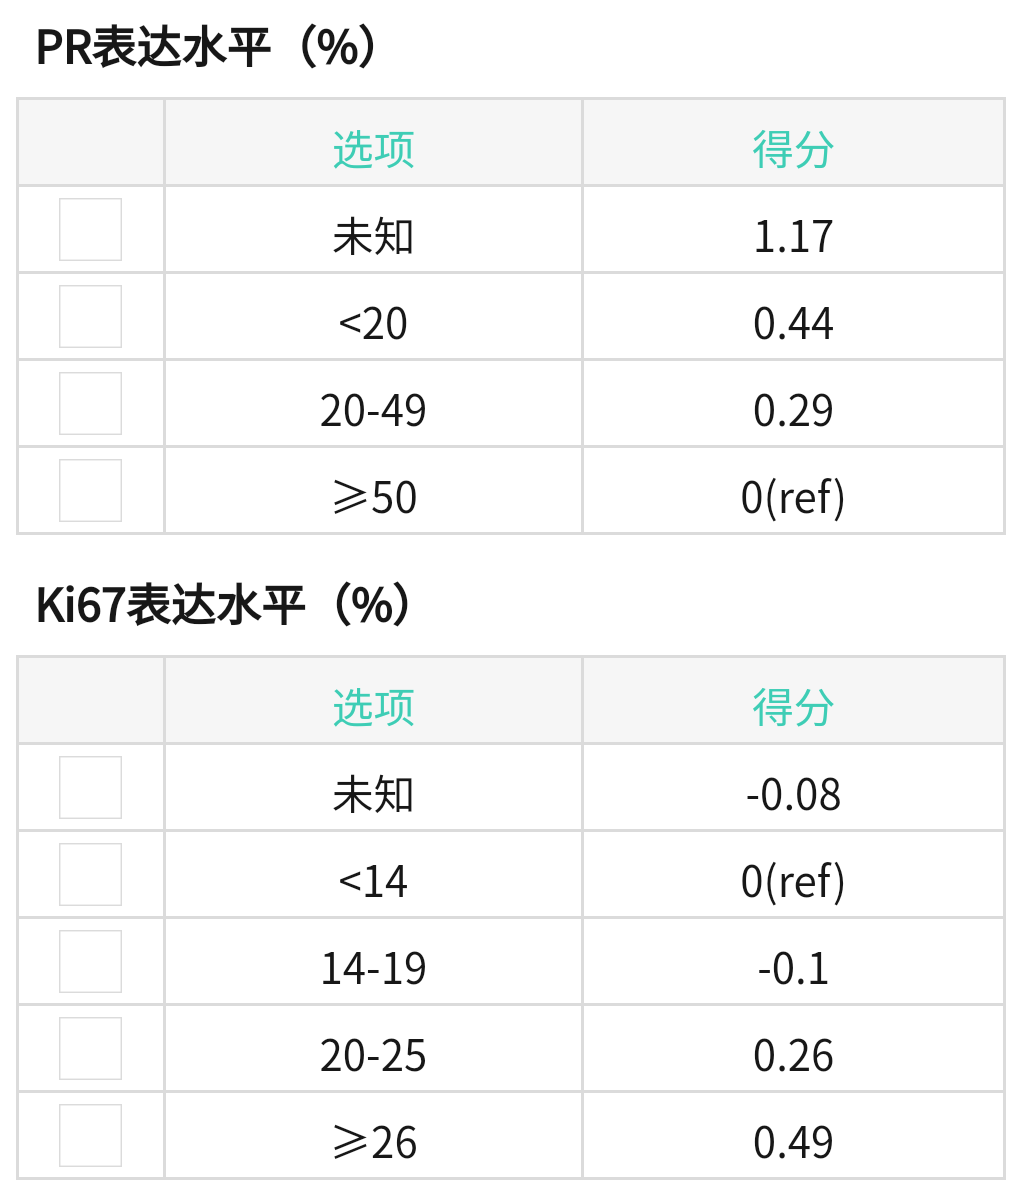Select the 14-19 option text
The image size is (1027, 1196).
click(x=373, y=969)
